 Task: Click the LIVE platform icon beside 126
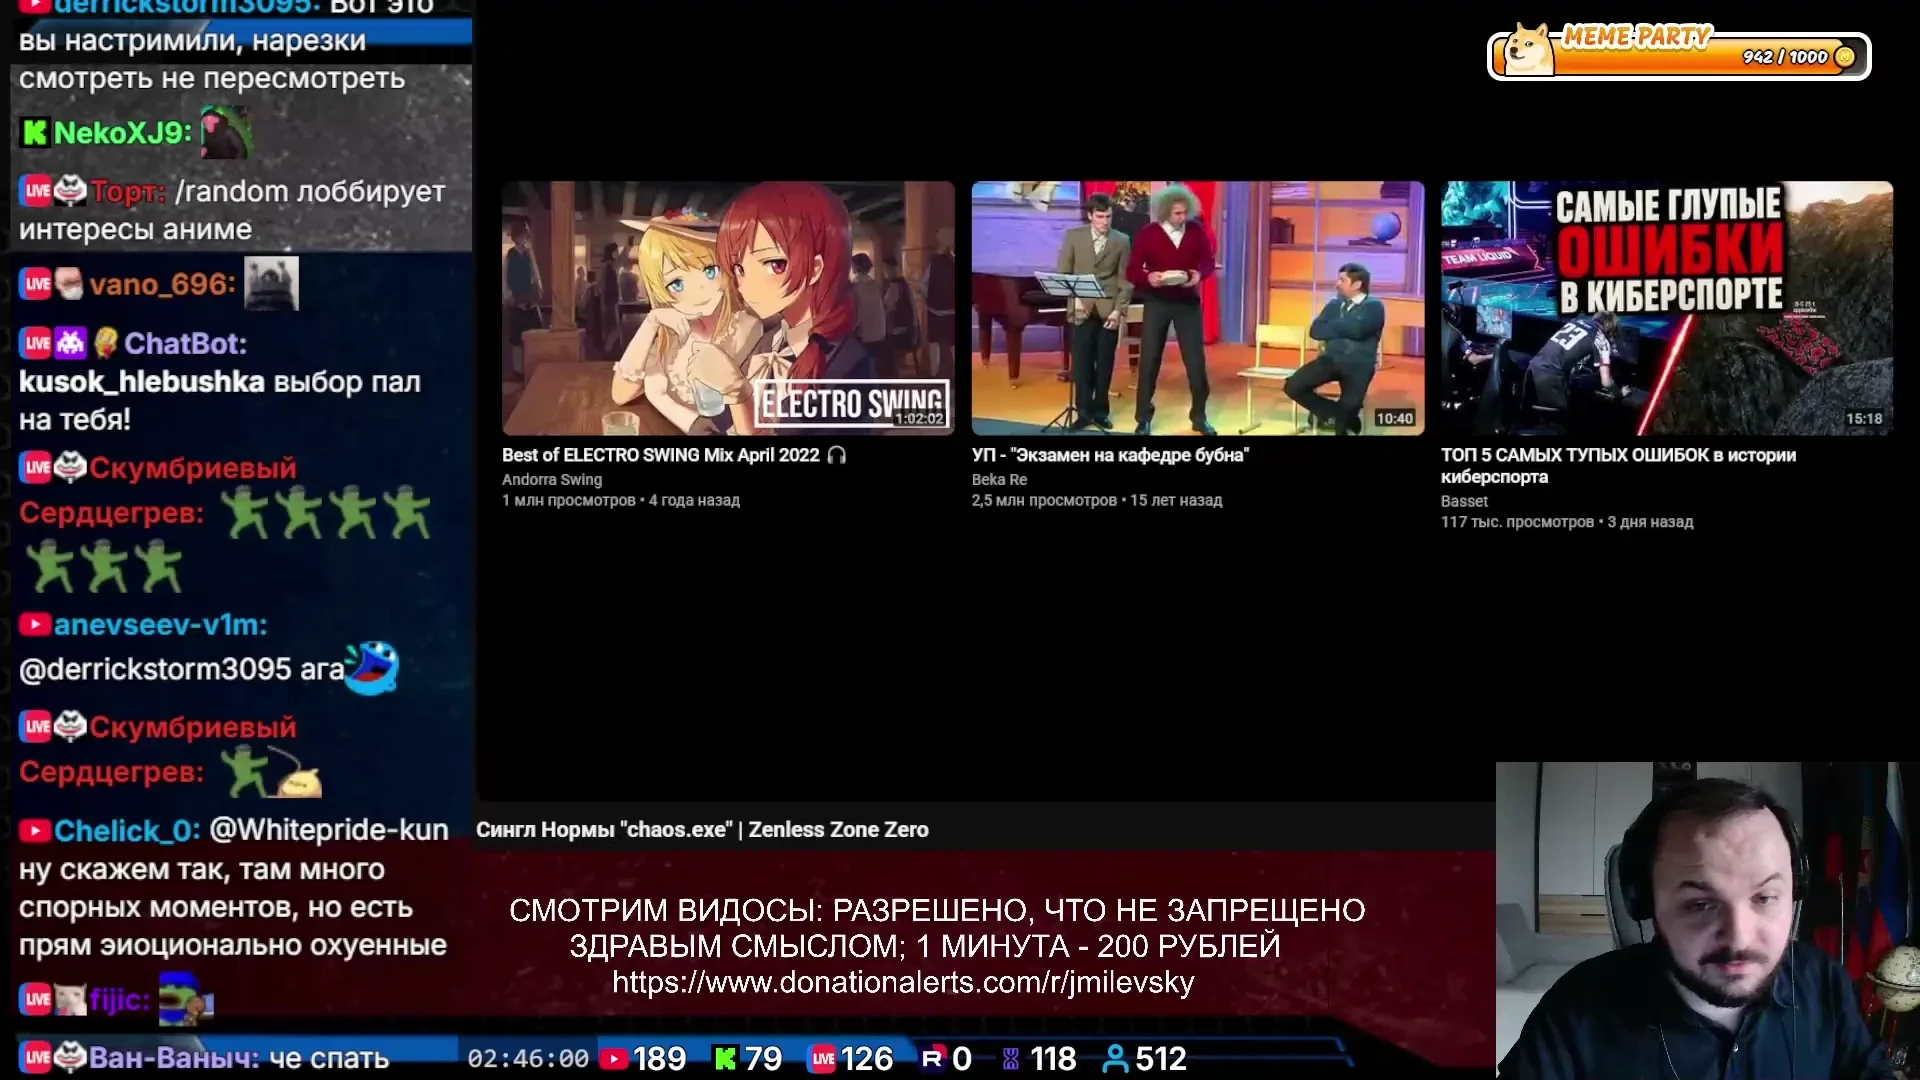tap(823, 1058)
